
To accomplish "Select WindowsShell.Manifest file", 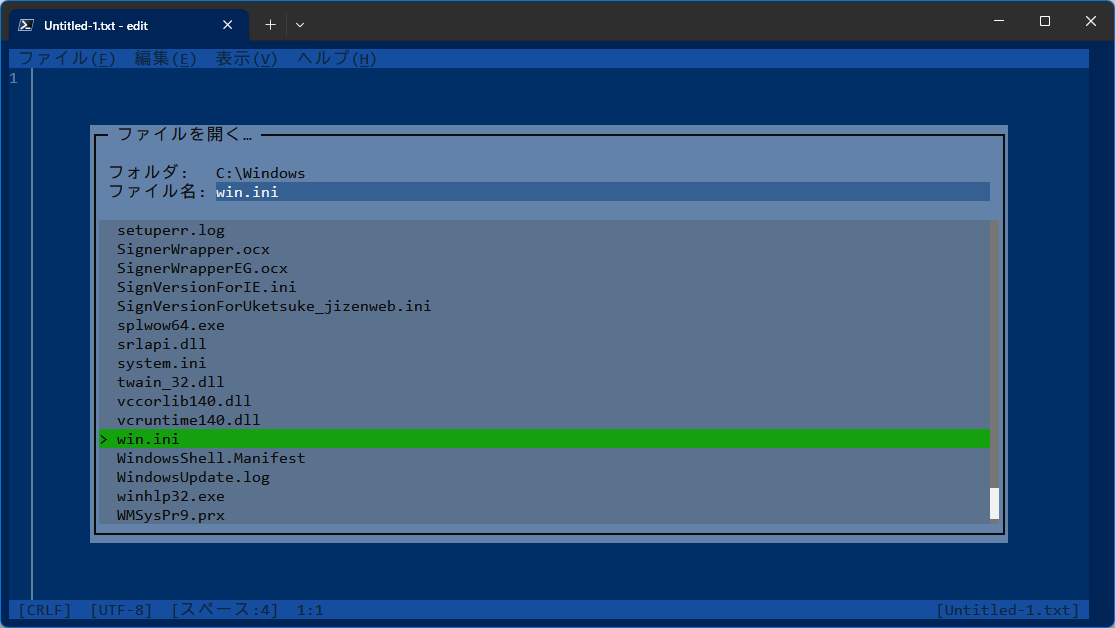I will point(545,458).
